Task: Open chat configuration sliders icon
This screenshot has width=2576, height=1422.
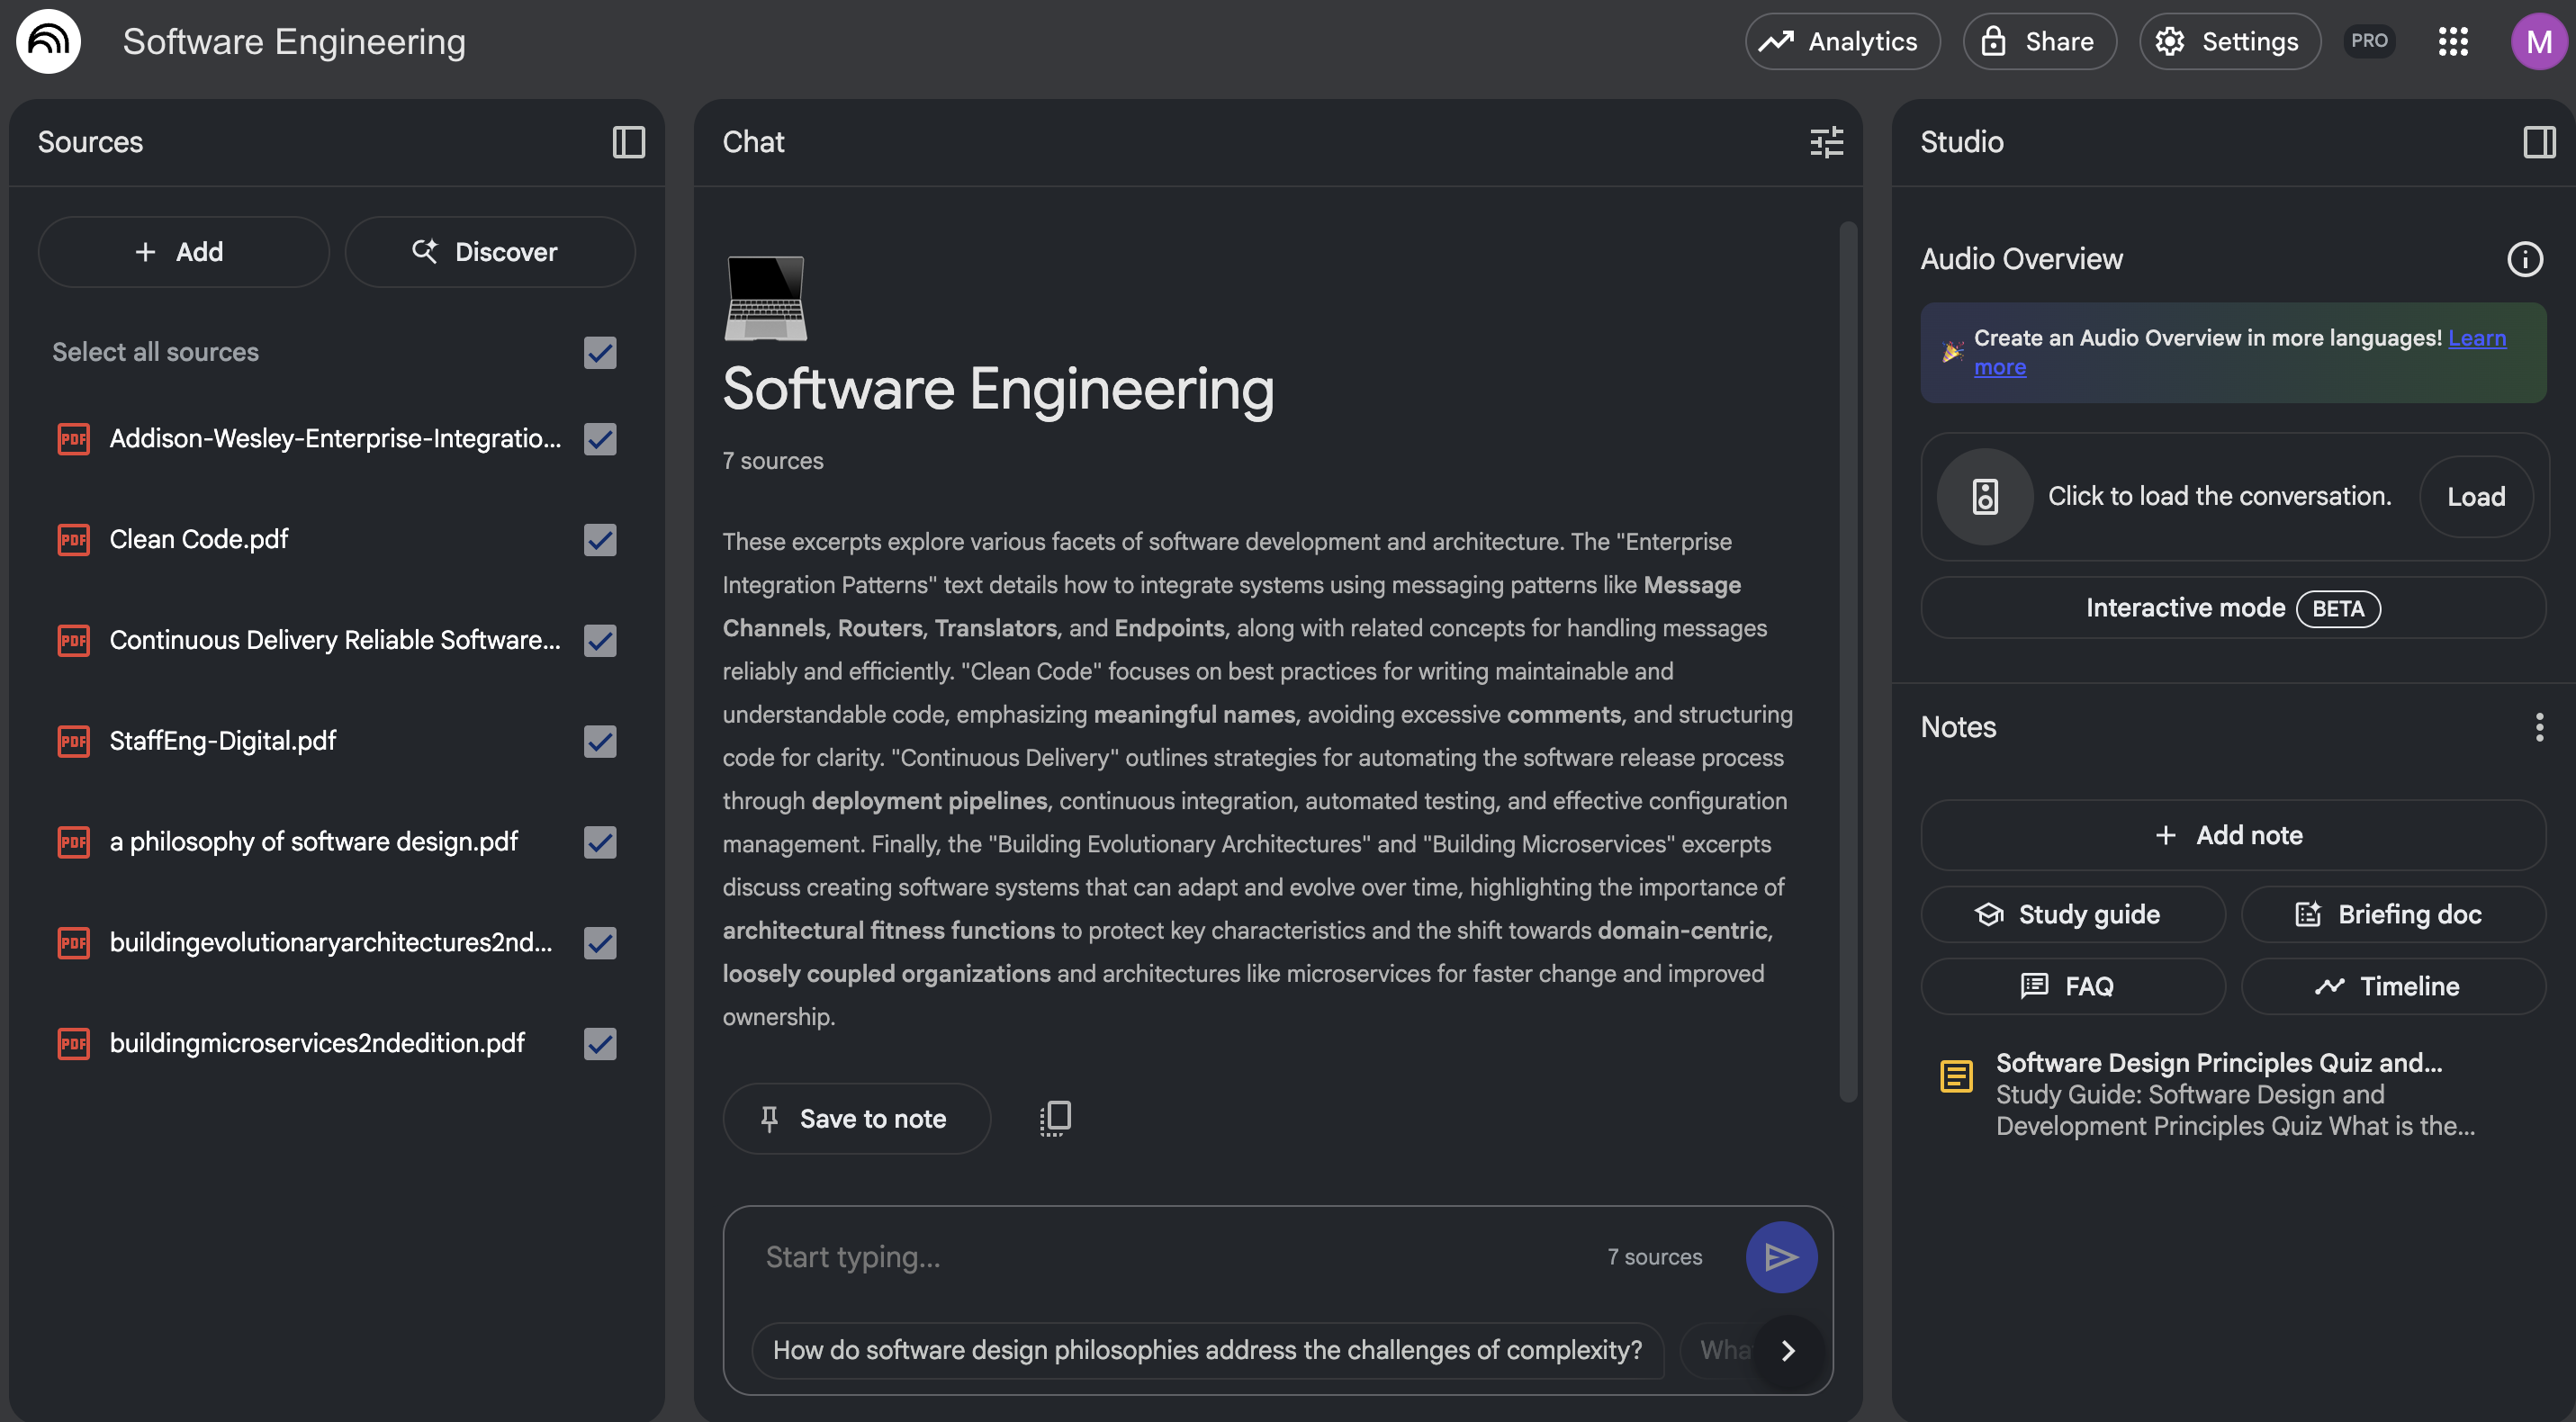Action: pyautogui.click(x=1826, y=142)
